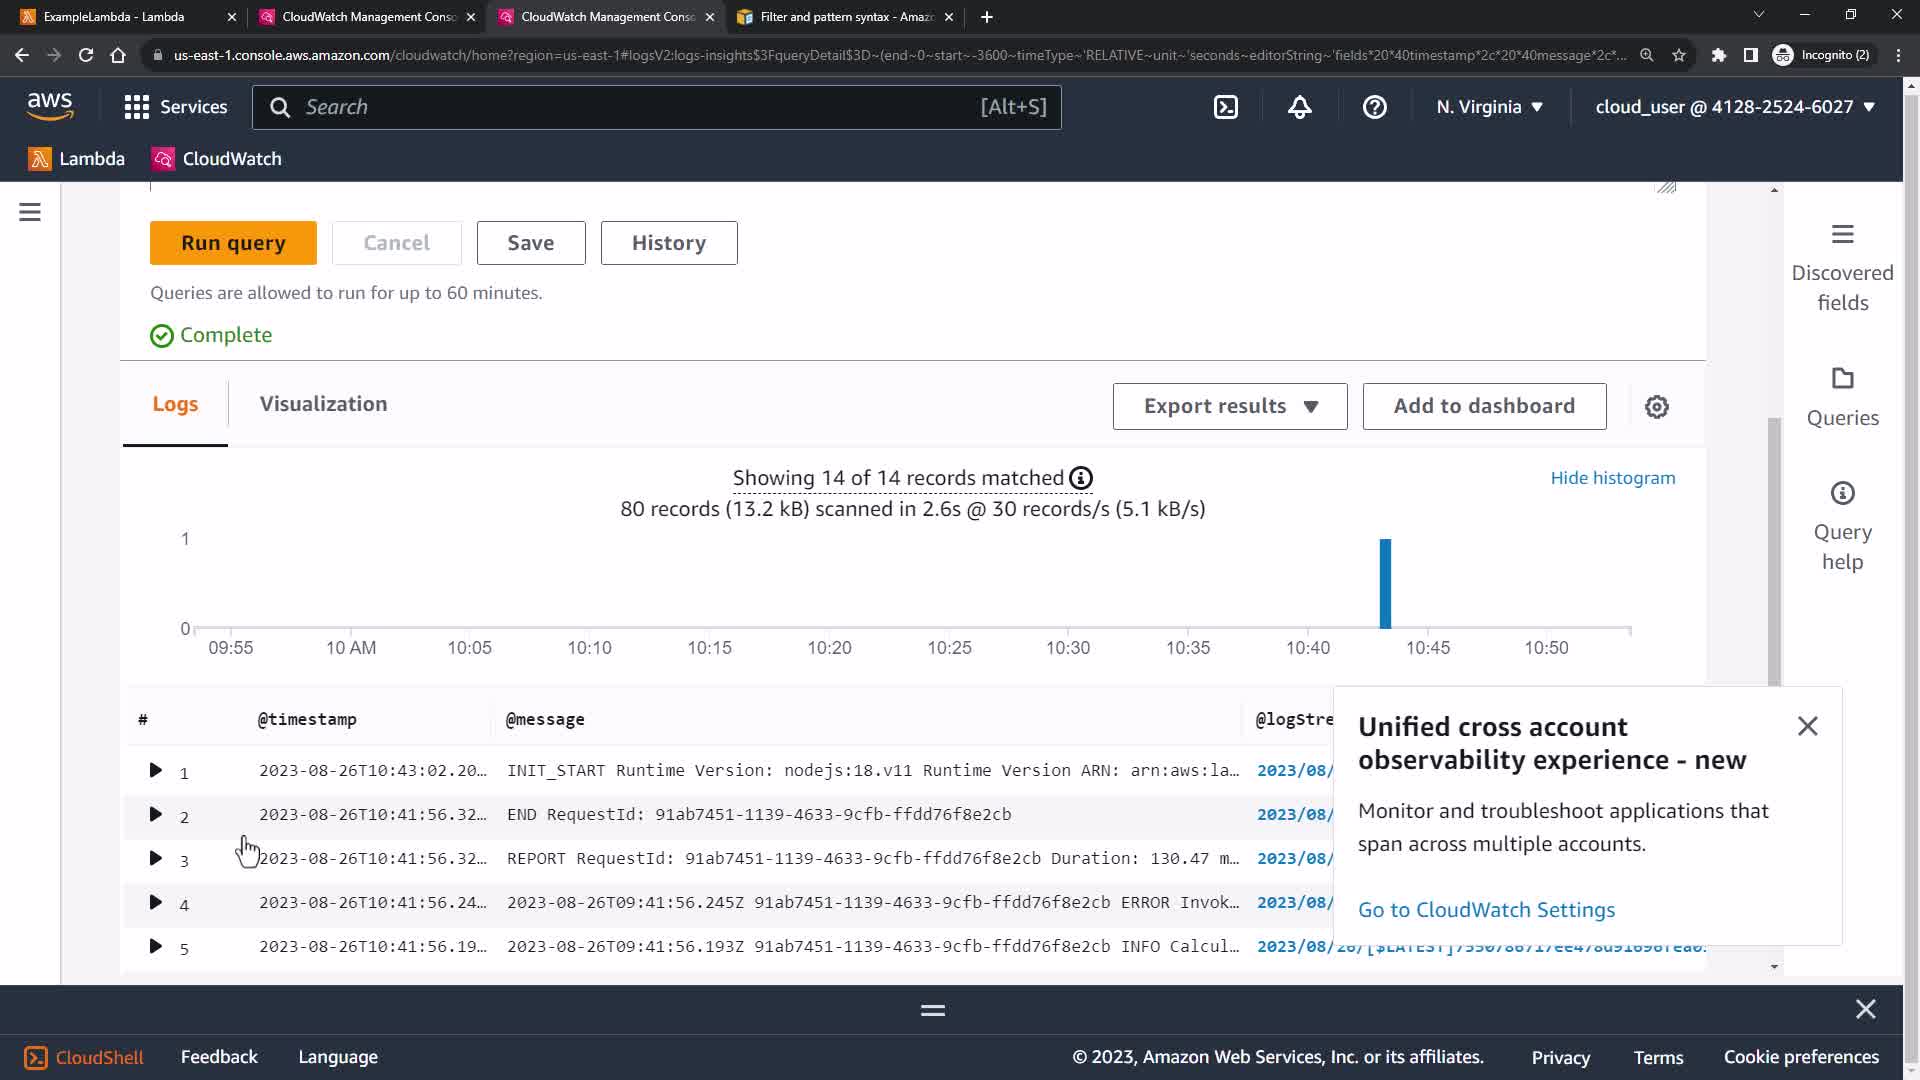Hide the histogram

coord(1612,478)
